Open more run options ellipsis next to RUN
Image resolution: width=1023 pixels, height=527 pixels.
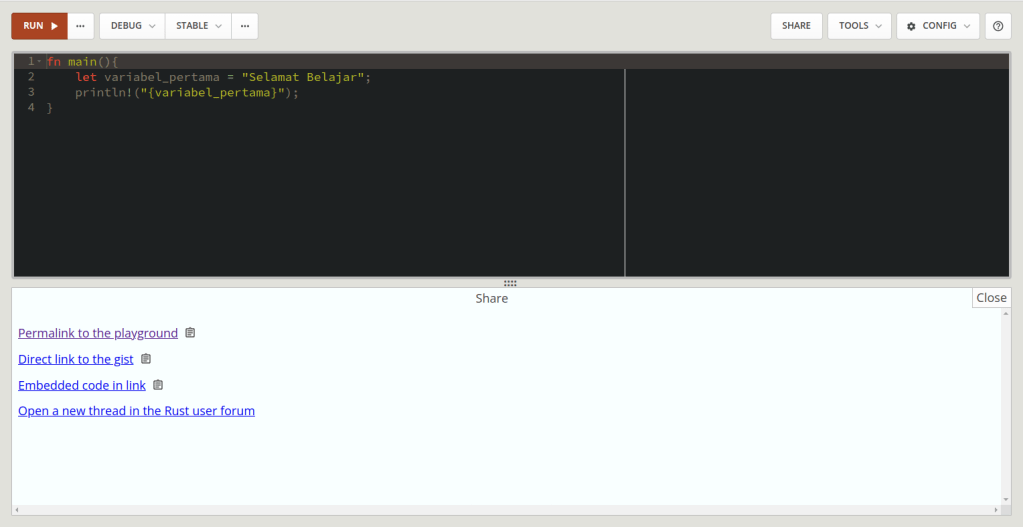[x=81, y=26]
